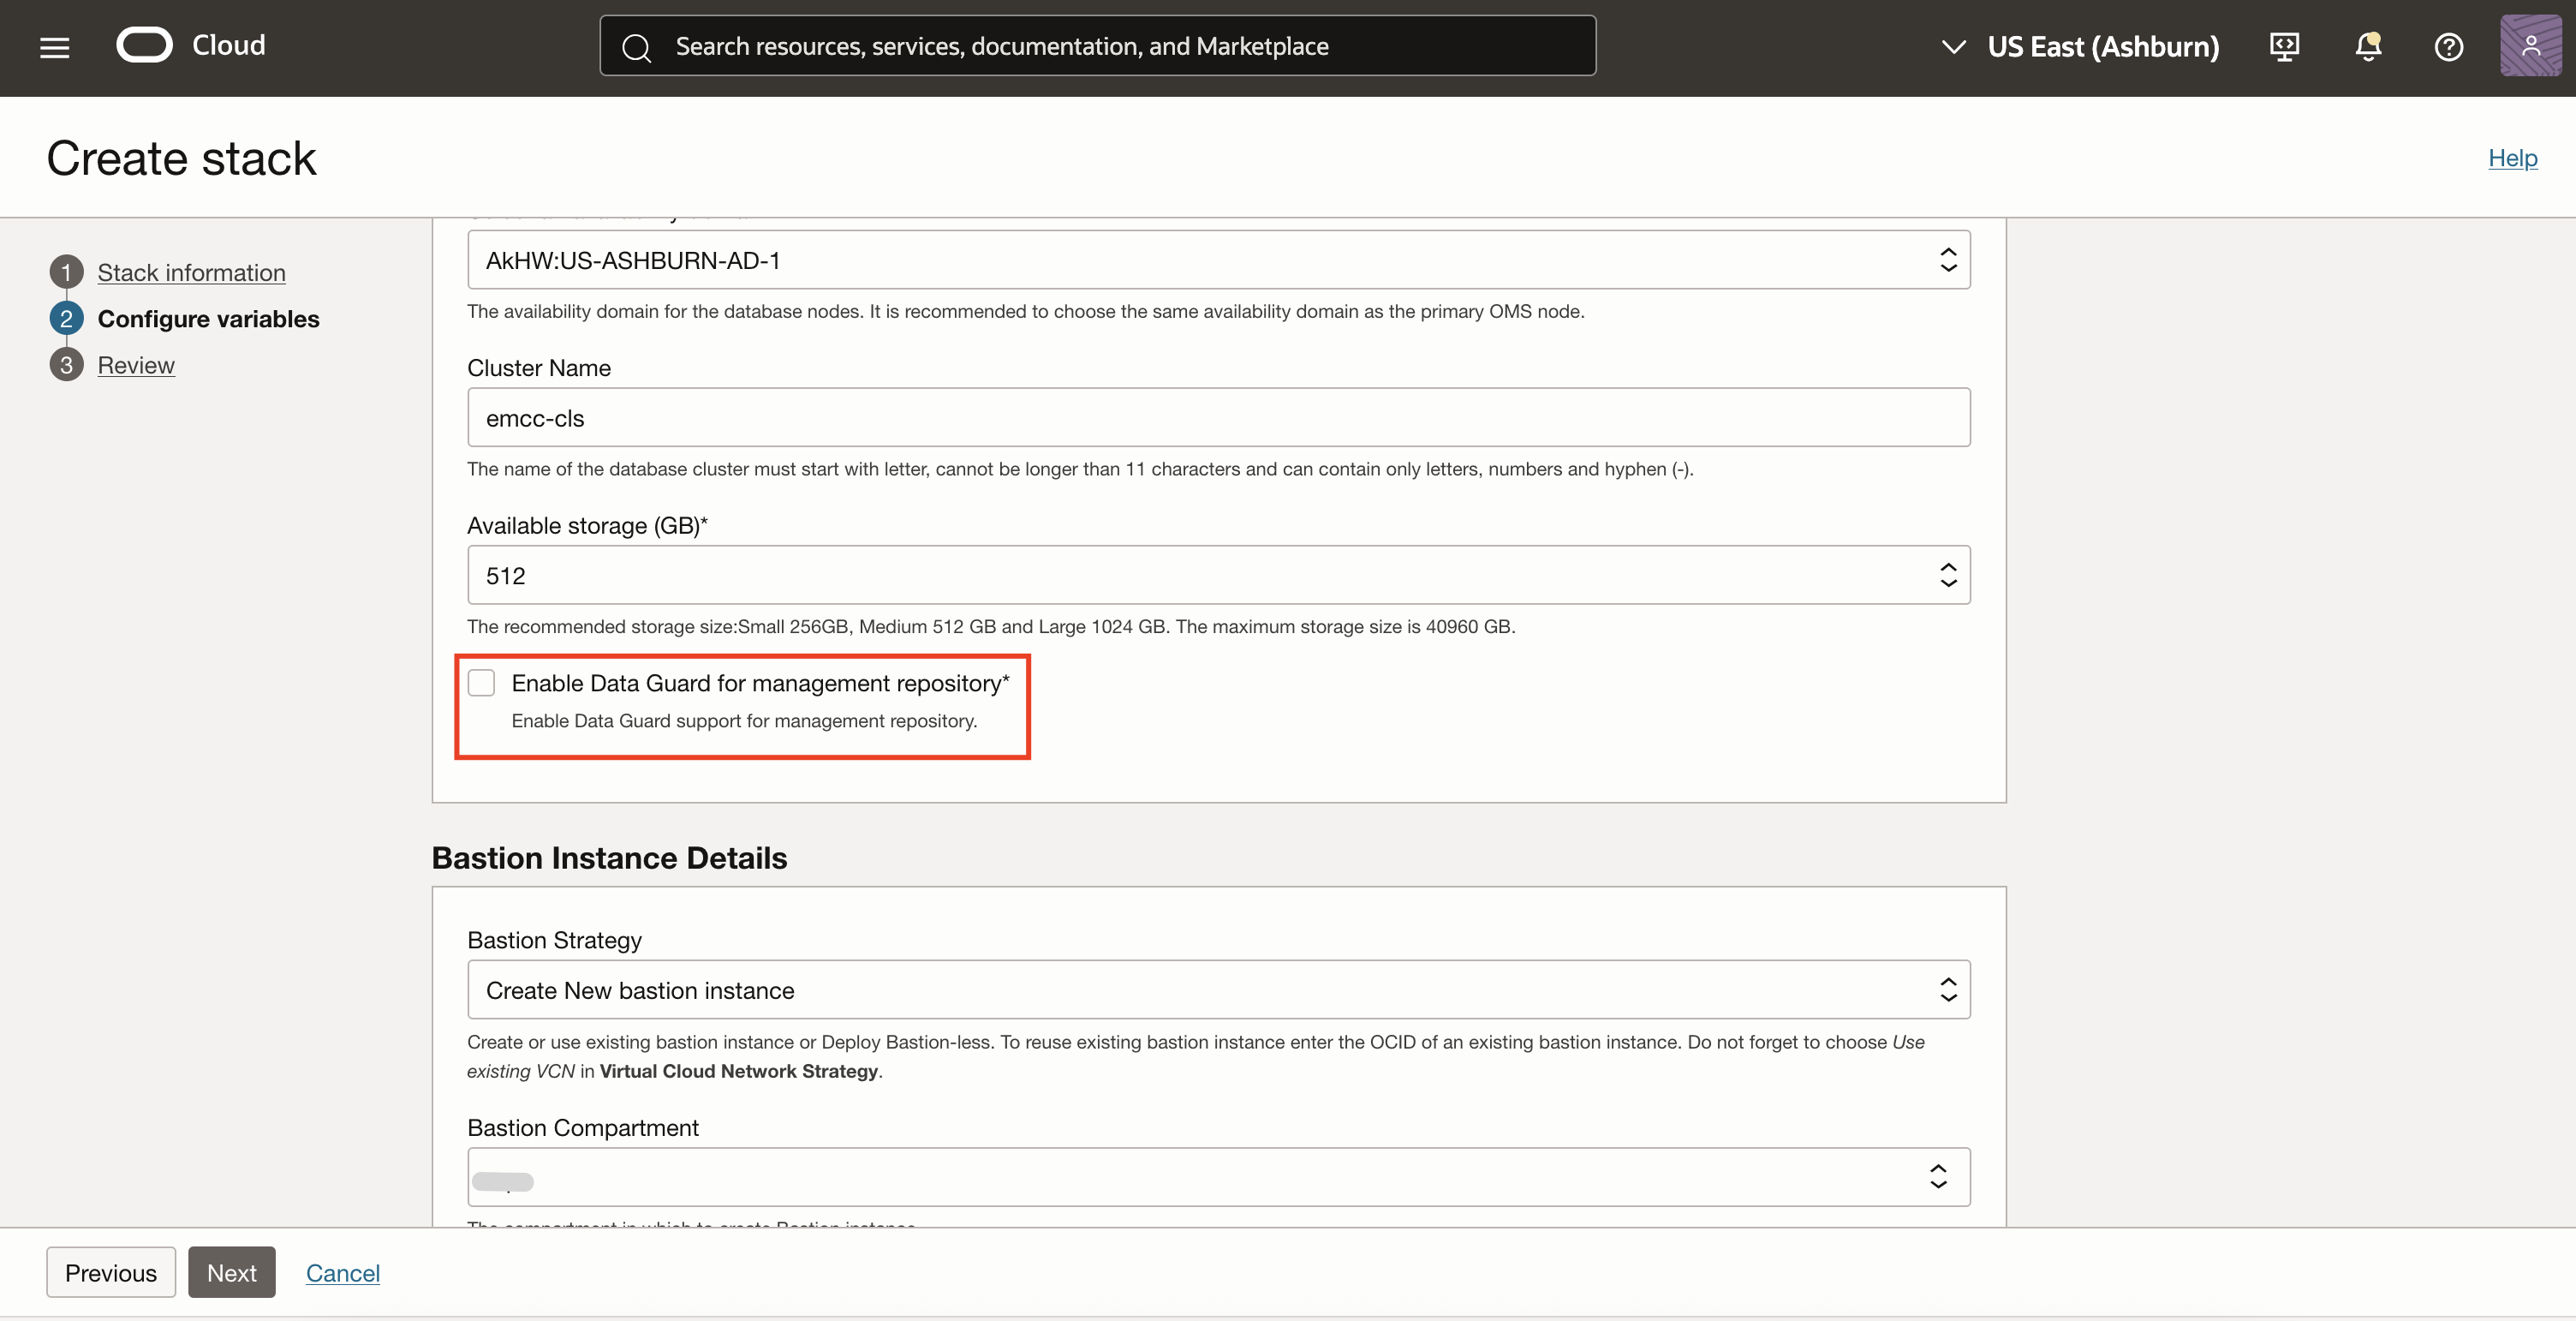The width and height of the screenshot is (2576, 1321).
Task: Click the Help link in the Create stack header
Action: pyautogui.click(x=2511, y=158)
